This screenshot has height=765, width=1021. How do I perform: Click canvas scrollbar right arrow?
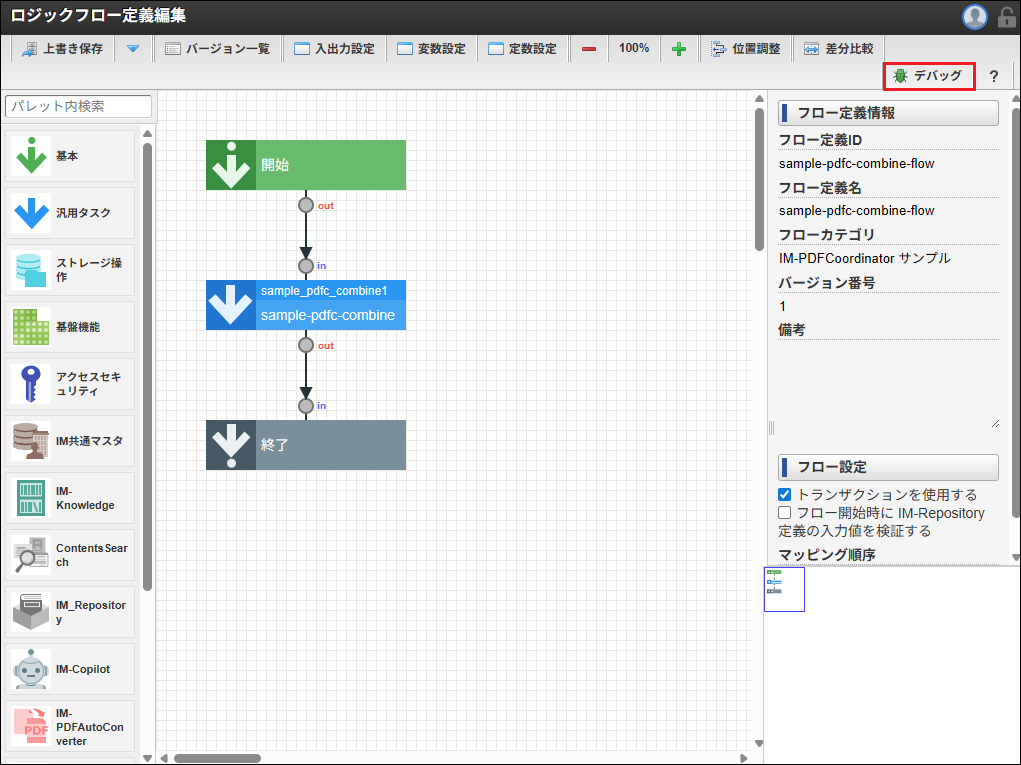pyautogui.click(x=744, y=758)
